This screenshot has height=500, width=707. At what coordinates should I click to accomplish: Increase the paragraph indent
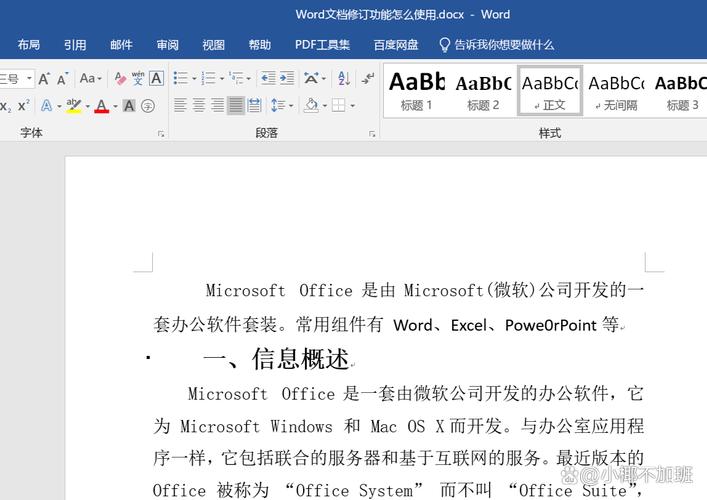click(x=287, y=78)
